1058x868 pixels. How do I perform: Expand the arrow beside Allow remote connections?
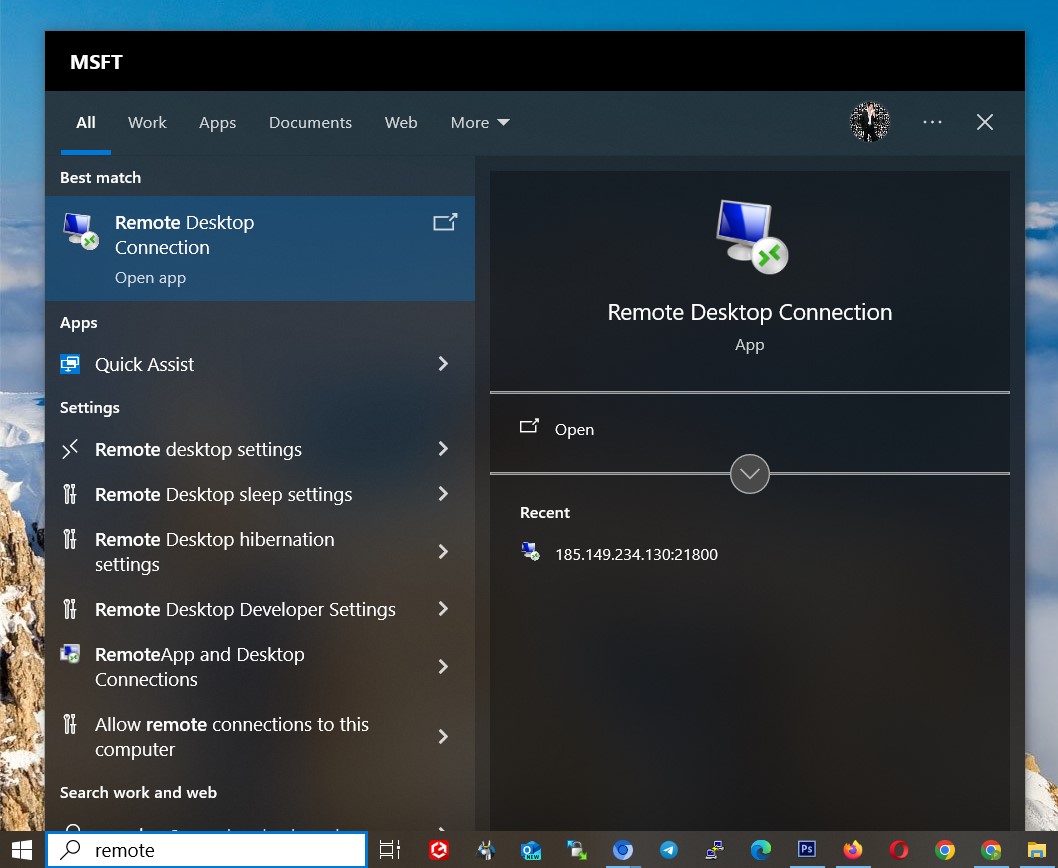point(443,736)
